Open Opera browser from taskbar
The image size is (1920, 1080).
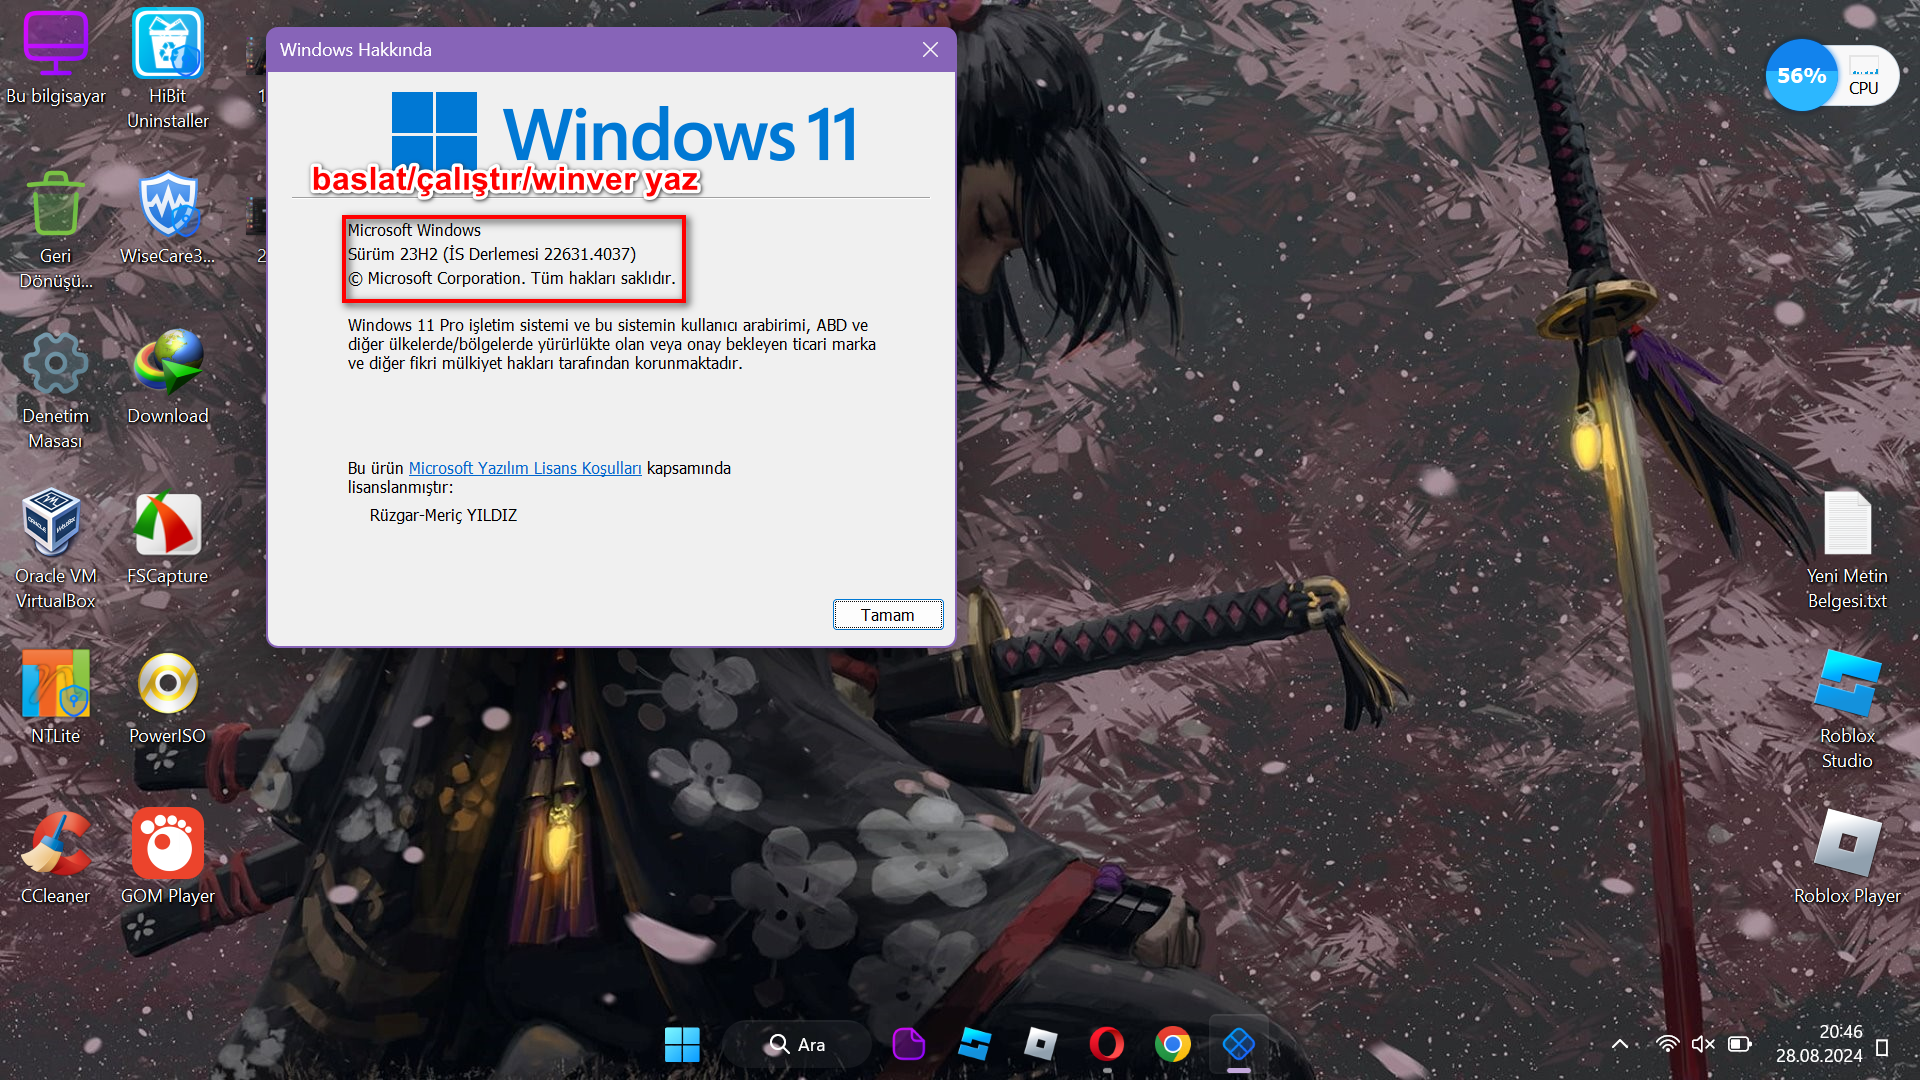1106,1045
